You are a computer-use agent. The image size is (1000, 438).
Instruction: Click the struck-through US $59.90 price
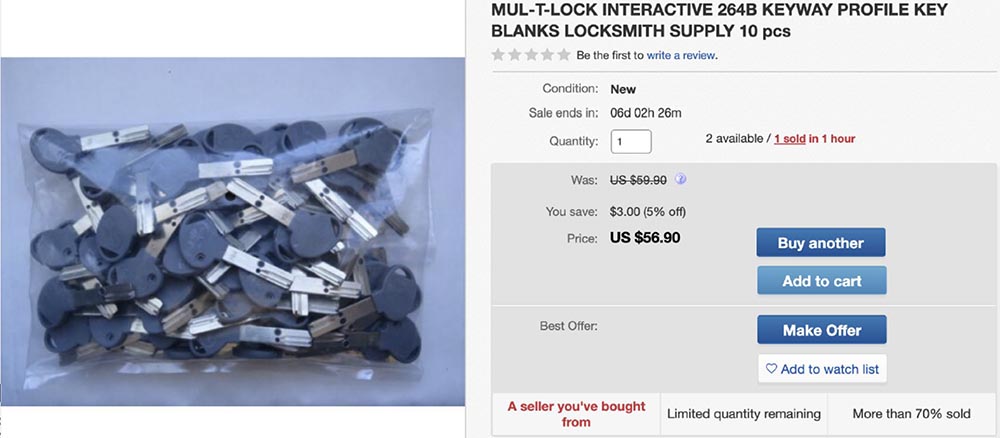tap(640, 180)
